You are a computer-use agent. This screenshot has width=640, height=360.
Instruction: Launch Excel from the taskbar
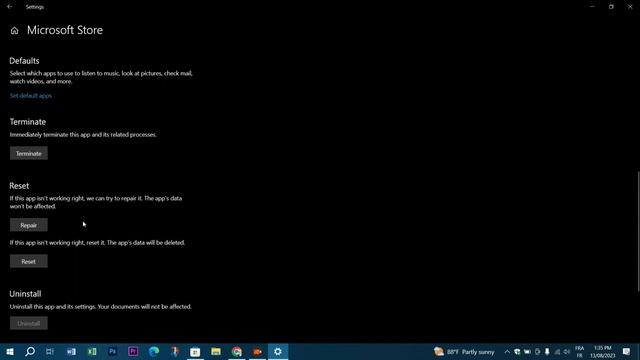point(92,351)
